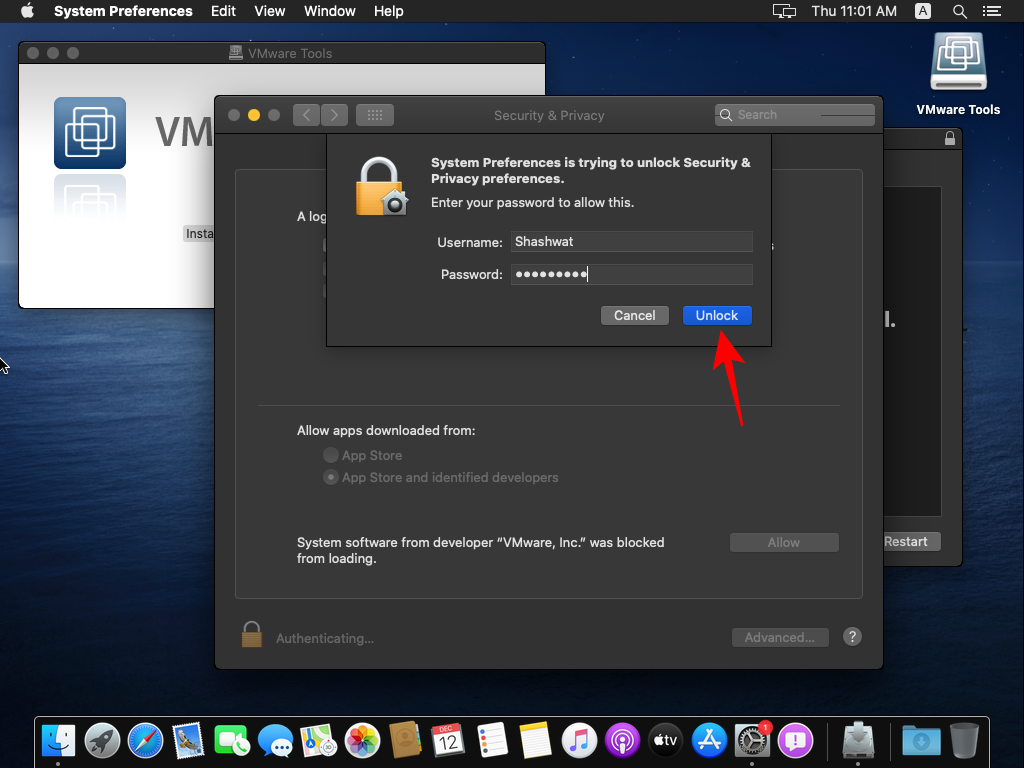Screen dimensions: 1024x768
Task: Click the Advanced button
Action: pyautogui.click(x=780, y=637)
